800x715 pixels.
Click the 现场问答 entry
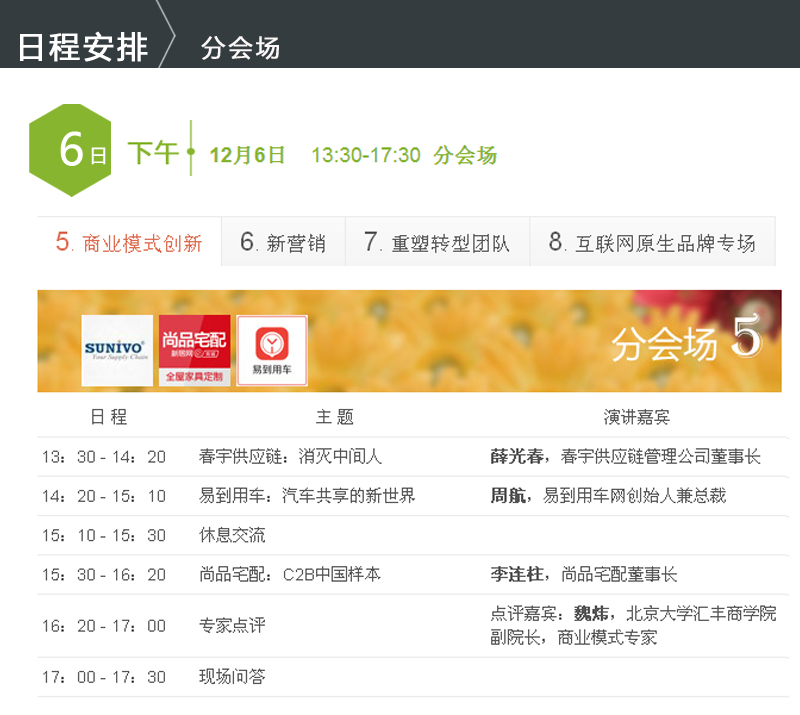click(232, 677)
